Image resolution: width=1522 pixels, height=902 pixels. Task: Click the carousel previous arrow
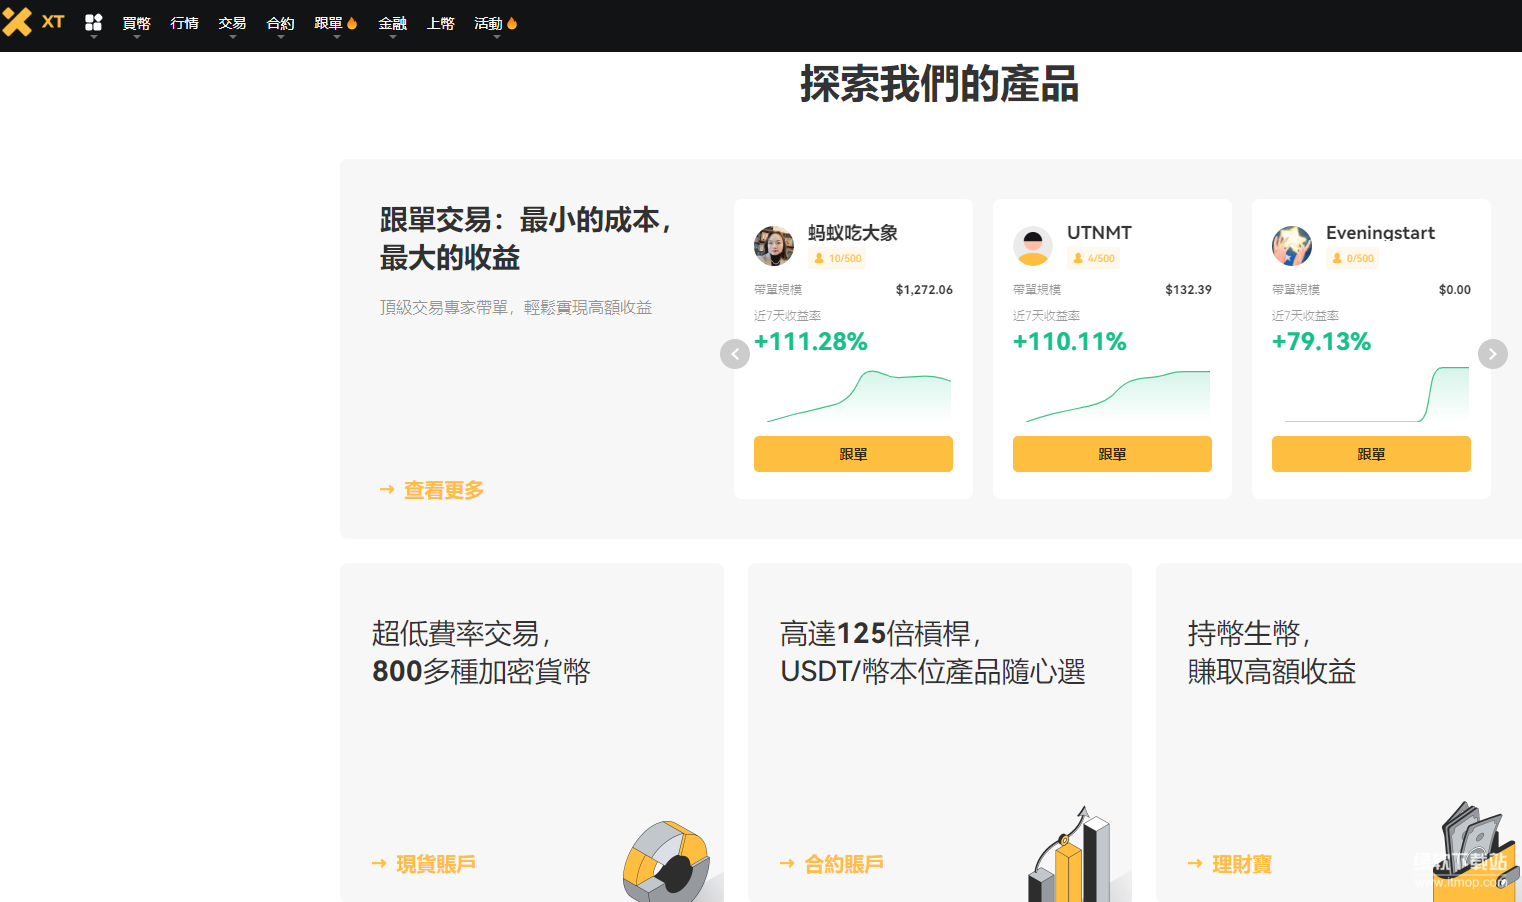tap(735, 354)
